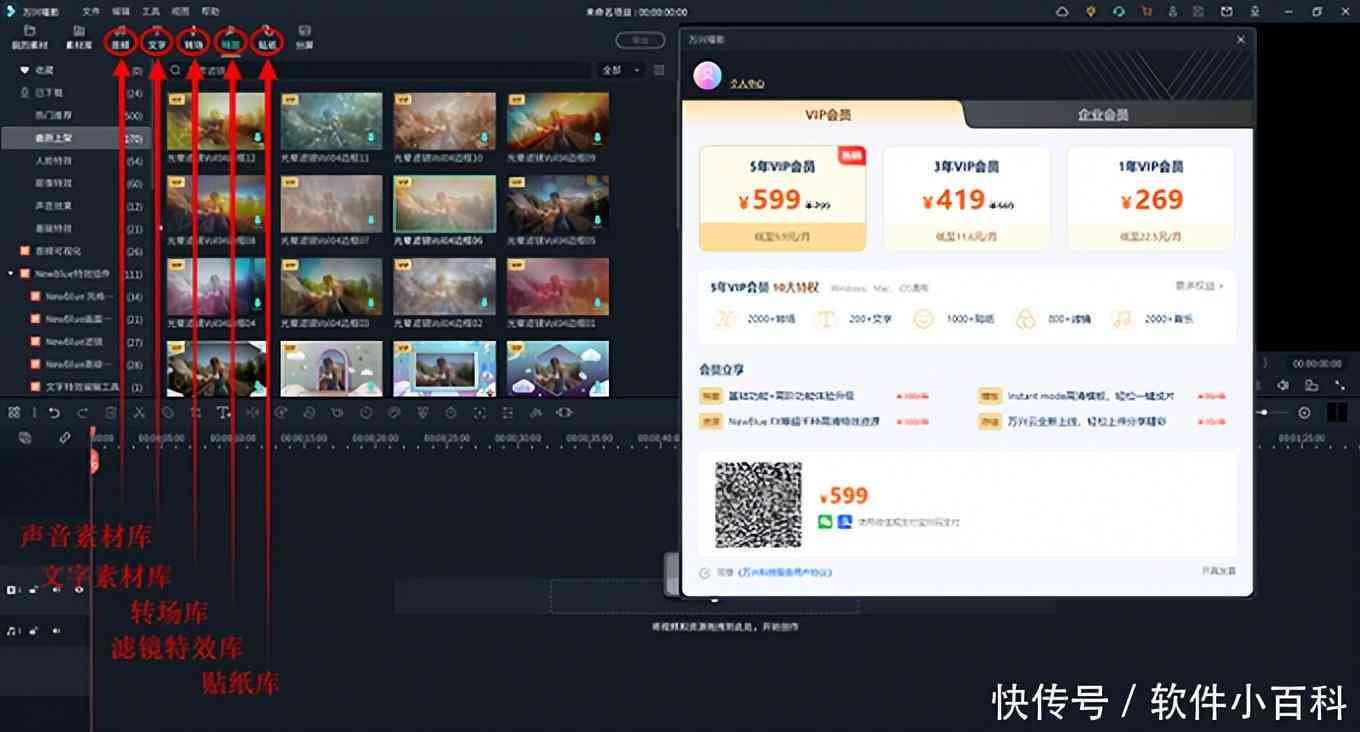Select the 3年VIP会员 ¥419 plan
Image resolution: width=1360 pixels, height=732 pixels.
(966, 198)
